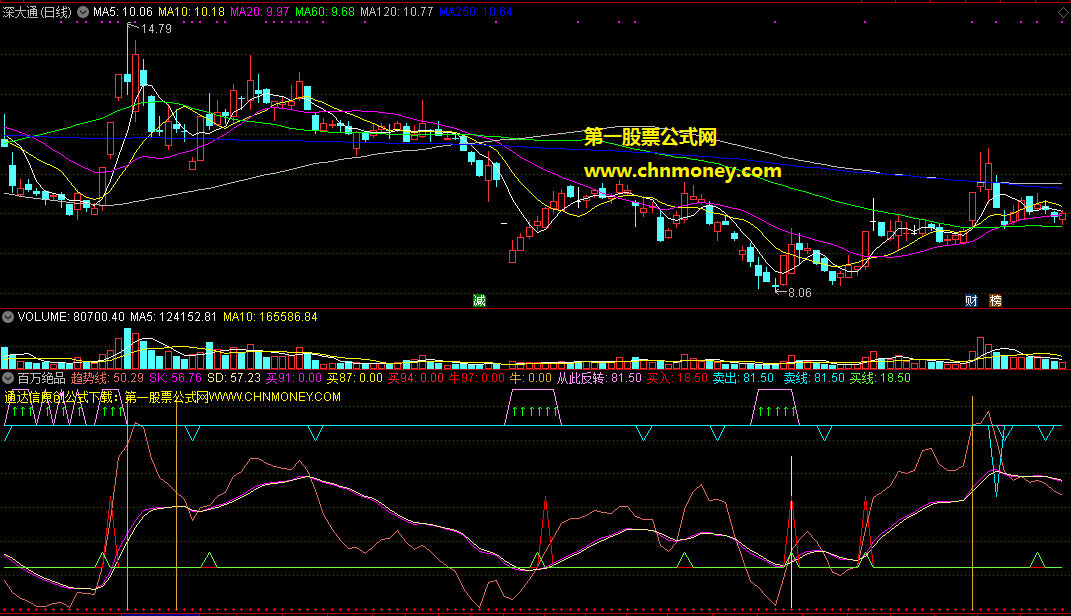Screen dimensions: 1071x616
Task: Select the MA120: 10.77 label
Action: [x=397, y=12]
